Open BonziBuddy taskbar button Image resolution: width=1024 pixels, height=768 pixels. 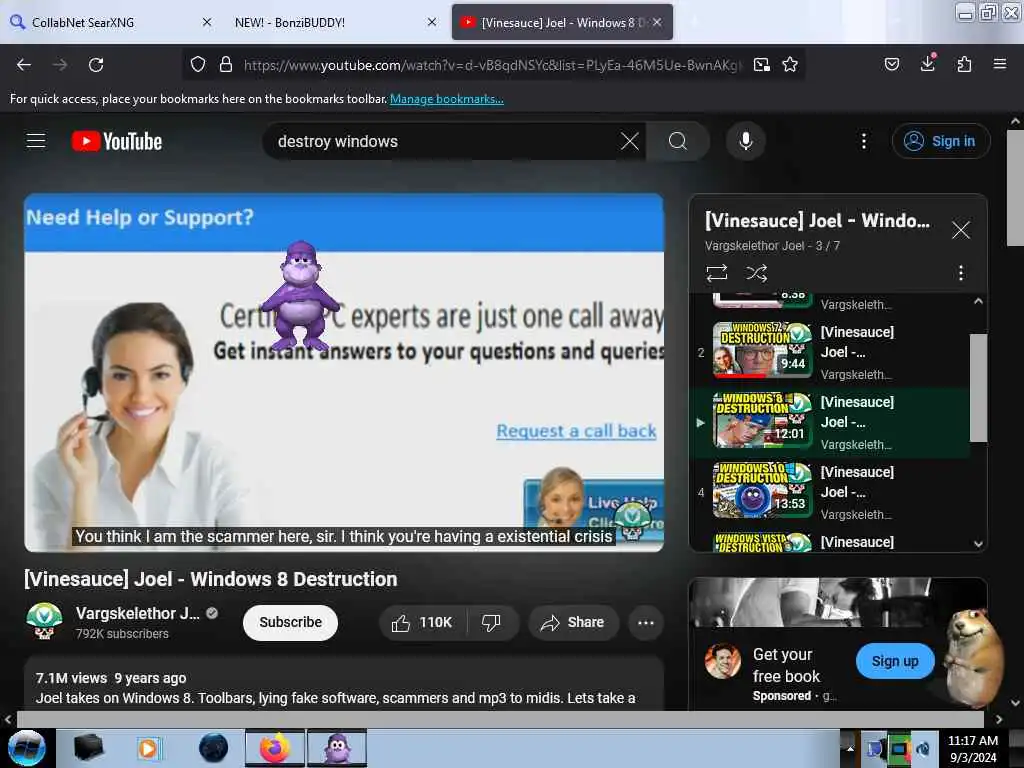[x=337, y=747]
